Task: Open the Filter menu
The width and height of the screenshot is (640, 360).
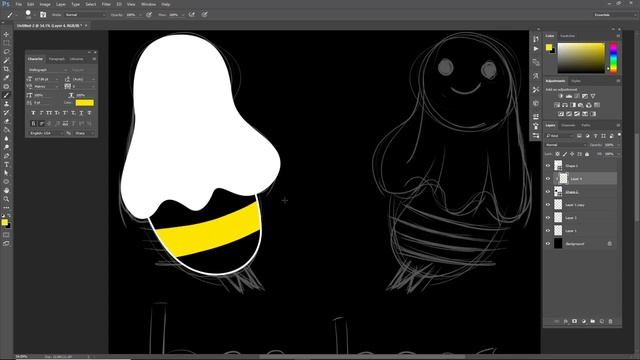Action: click(106, 4)
